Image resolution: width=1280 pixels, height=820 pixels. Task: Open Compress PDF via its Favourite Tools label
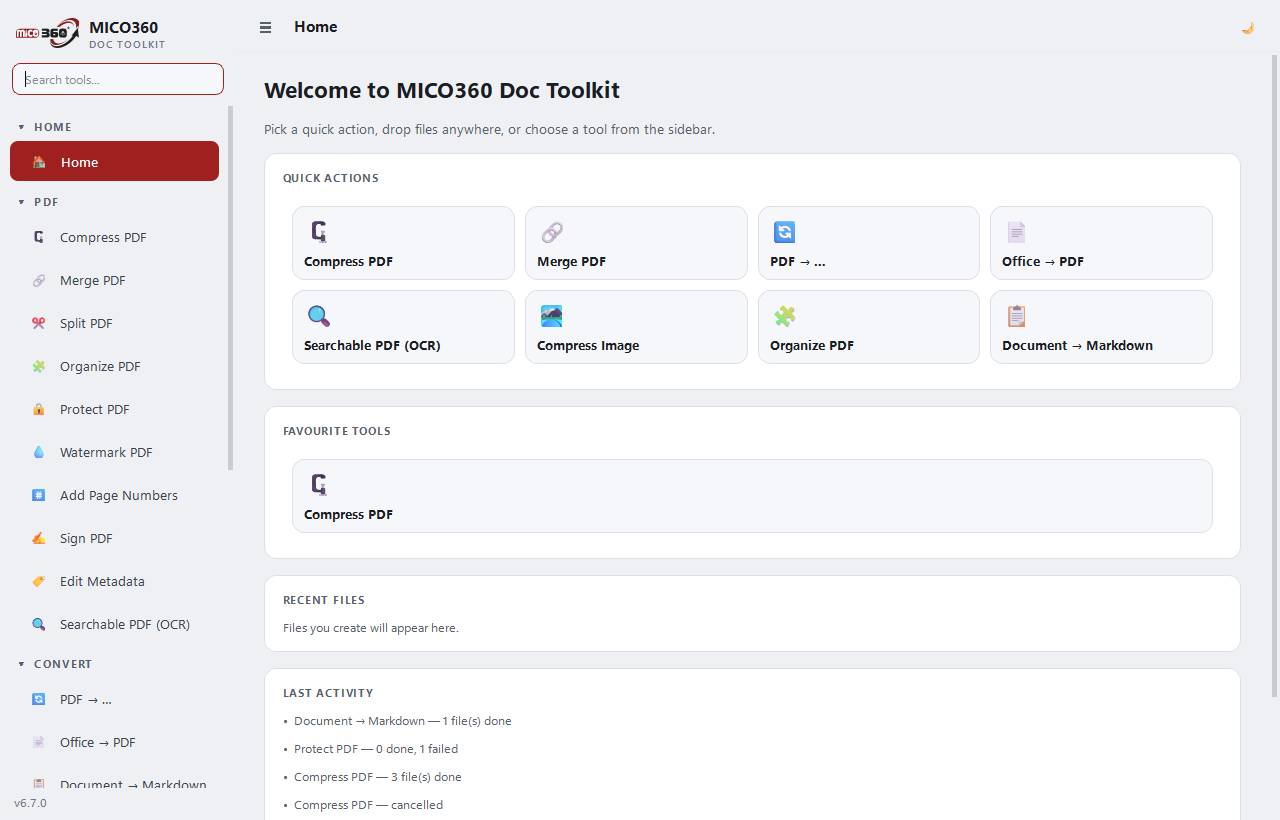[348, 514]
